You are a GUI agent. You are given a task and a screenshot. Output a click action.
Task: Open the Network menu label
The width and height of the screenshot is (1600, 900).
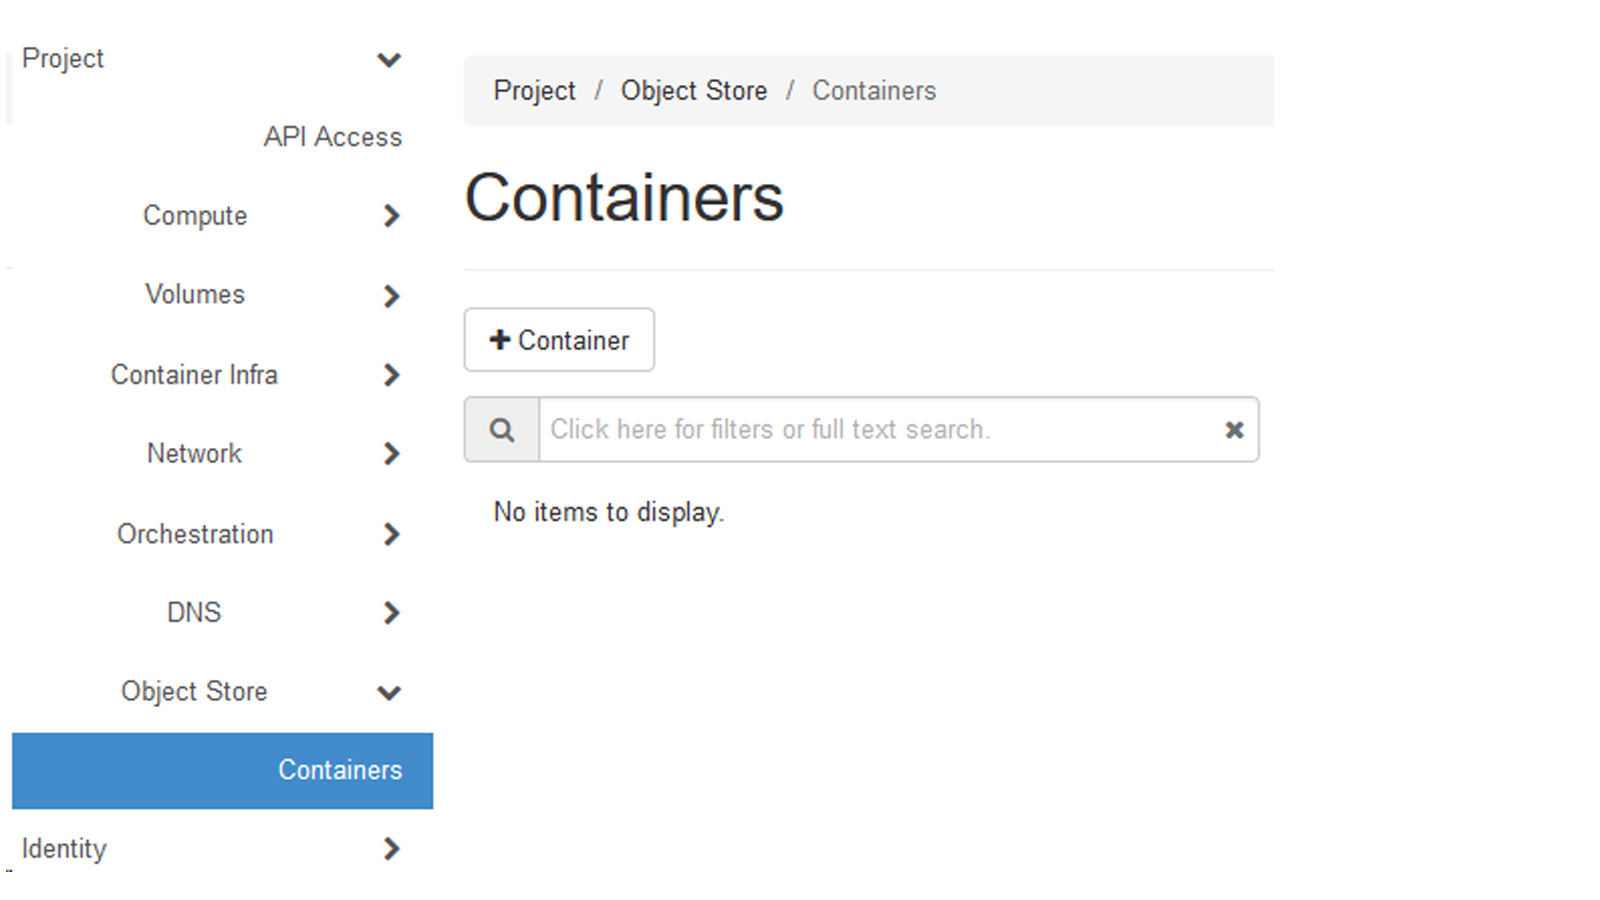(194, 454)
